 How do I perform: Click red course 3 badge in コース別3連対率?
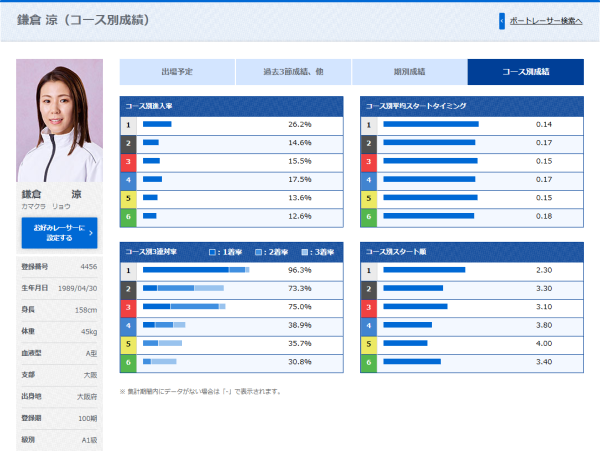128,308
